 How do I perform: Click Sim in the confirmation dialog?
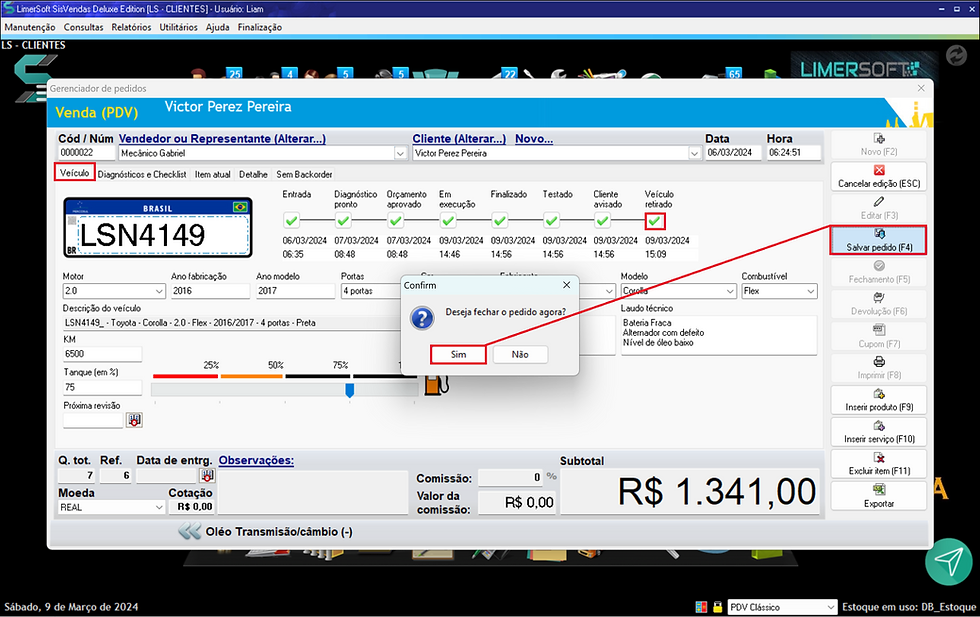[x=457, y=354]
